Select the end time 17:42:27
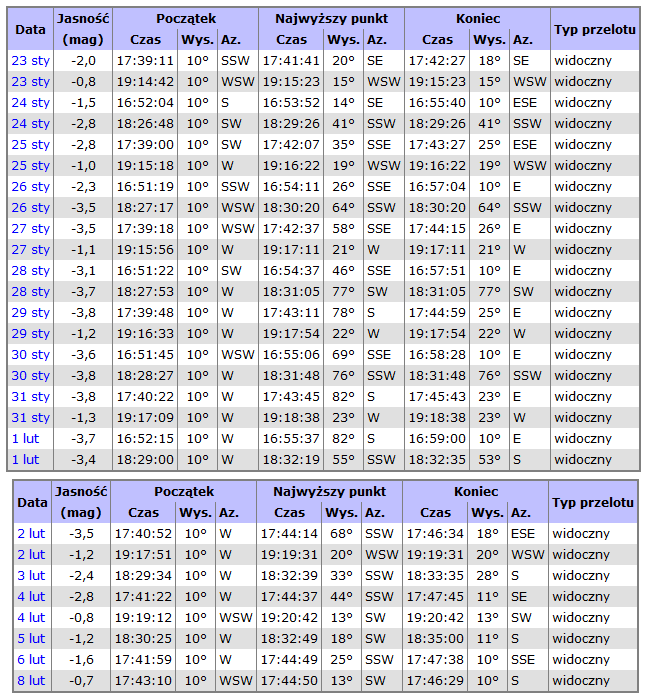The height and width of the screenshot is (699, 647). click(x=437, y=60)
